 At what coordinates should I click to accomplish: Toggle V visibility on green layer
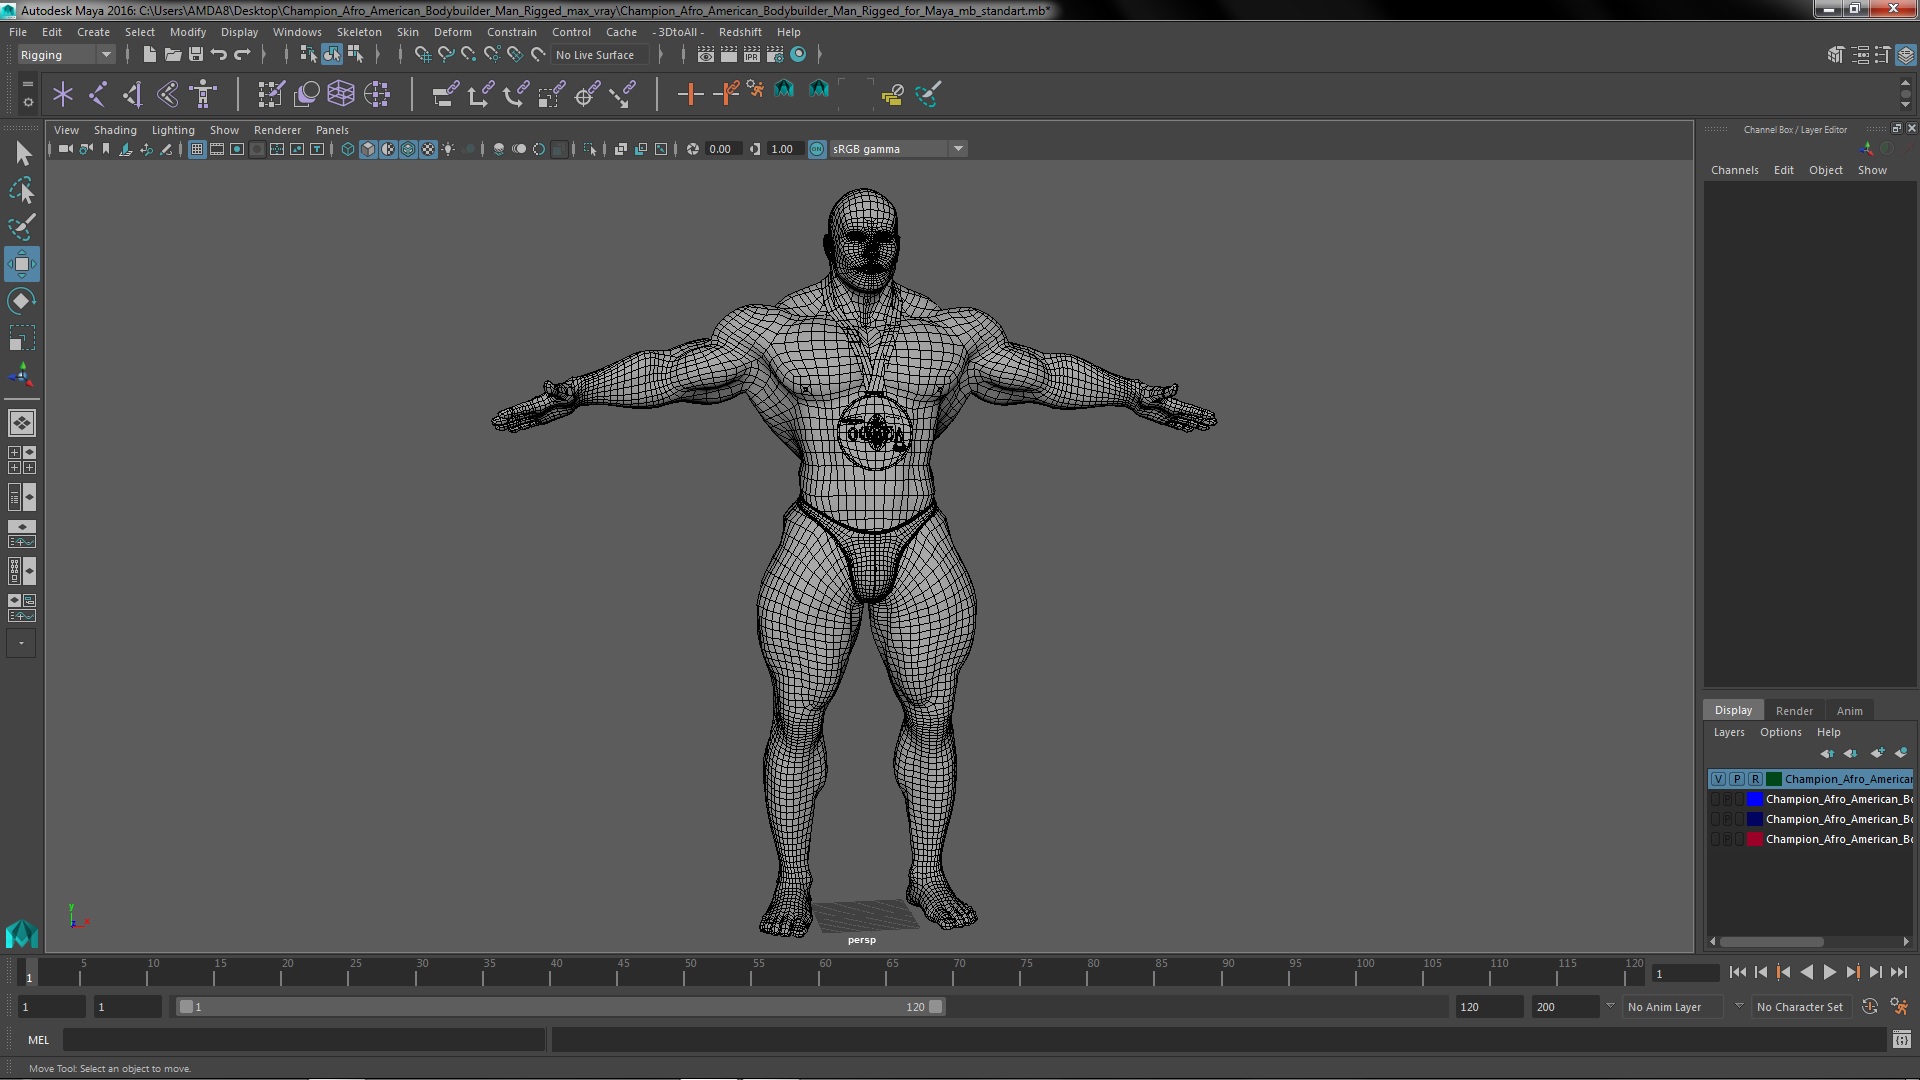[x=1718, y=779]
